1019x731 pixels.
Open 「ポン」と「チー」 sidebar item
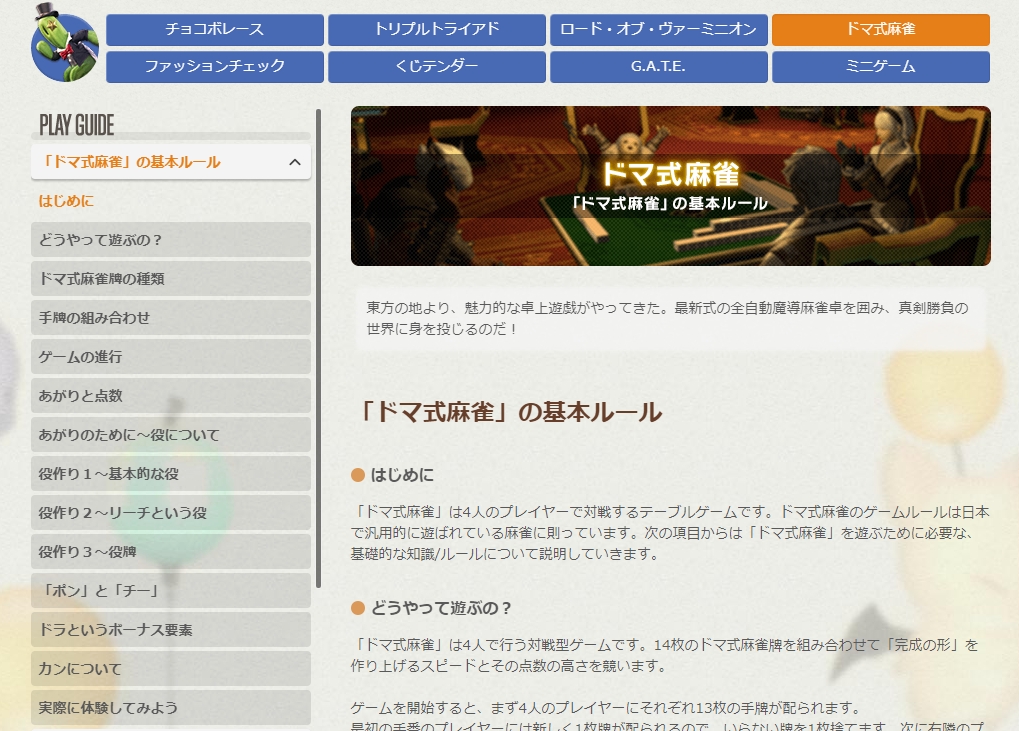coord(171,591)
